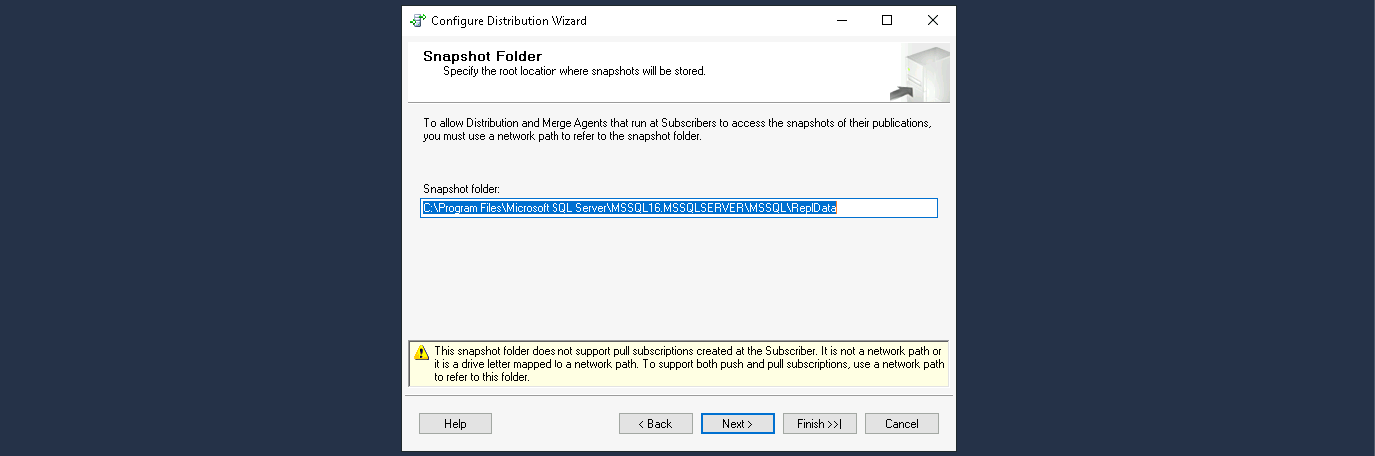
Task: Click the paragraph about Distribution and Merge Agents
Action: coord(677,129)
